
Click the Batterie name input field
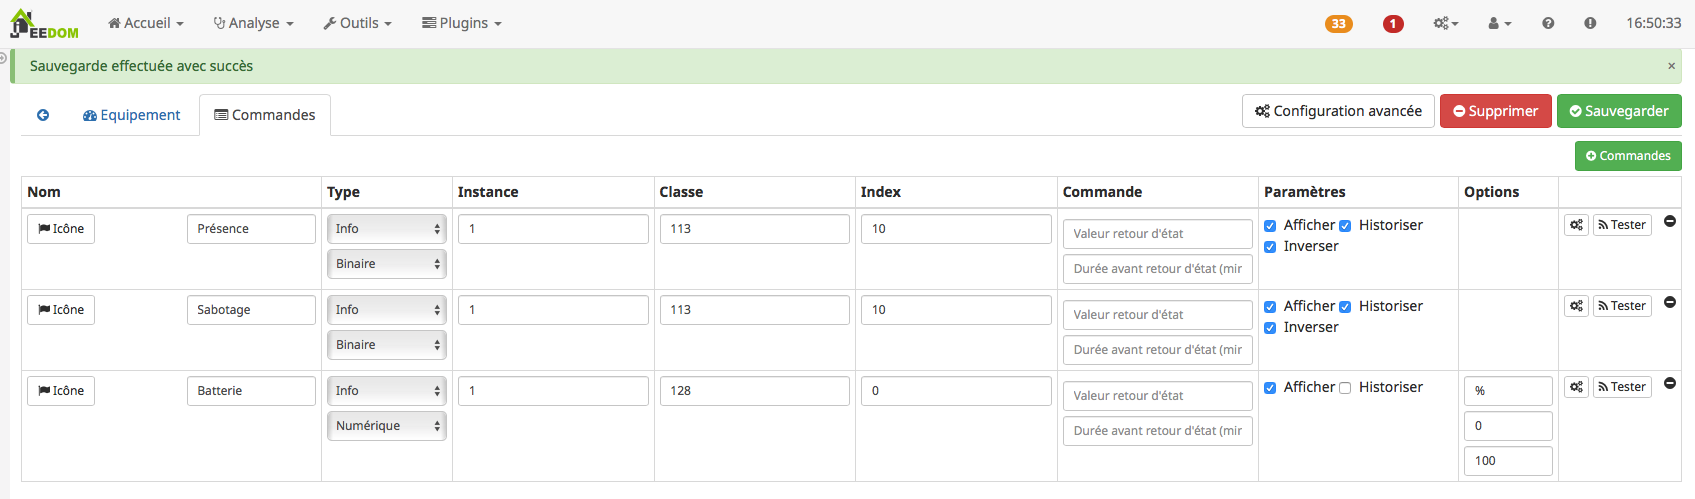coord(251,391)
